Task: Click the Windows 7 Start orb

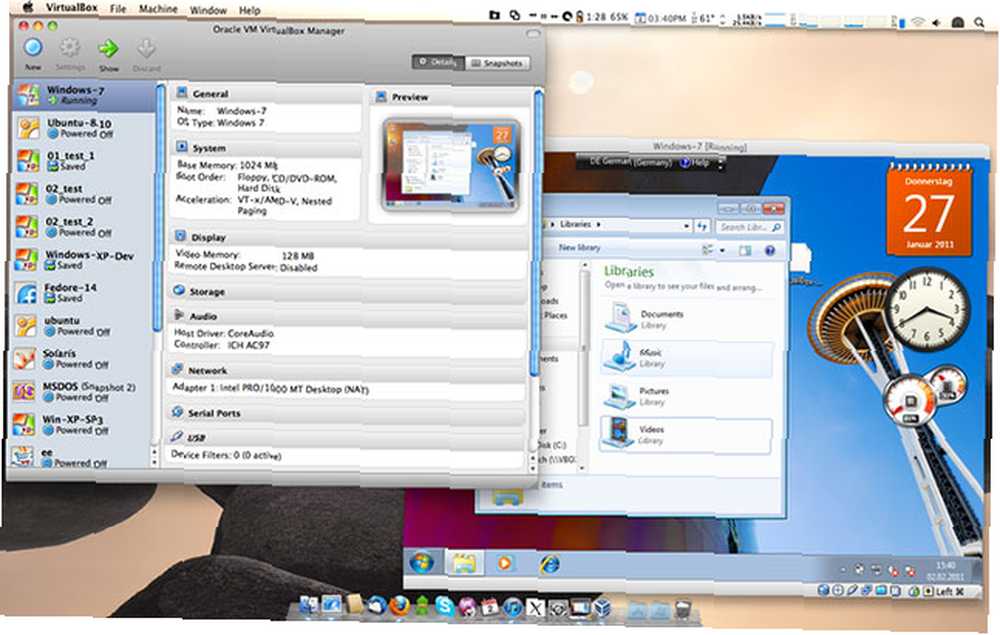Action: click(x=422, y=562)
